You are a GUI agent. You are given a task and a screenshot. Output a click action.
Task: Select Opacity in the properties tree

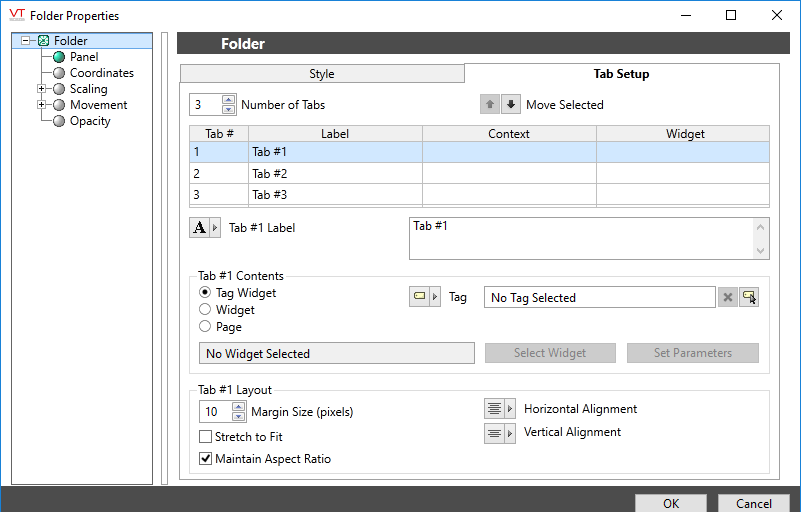(90, 121)
